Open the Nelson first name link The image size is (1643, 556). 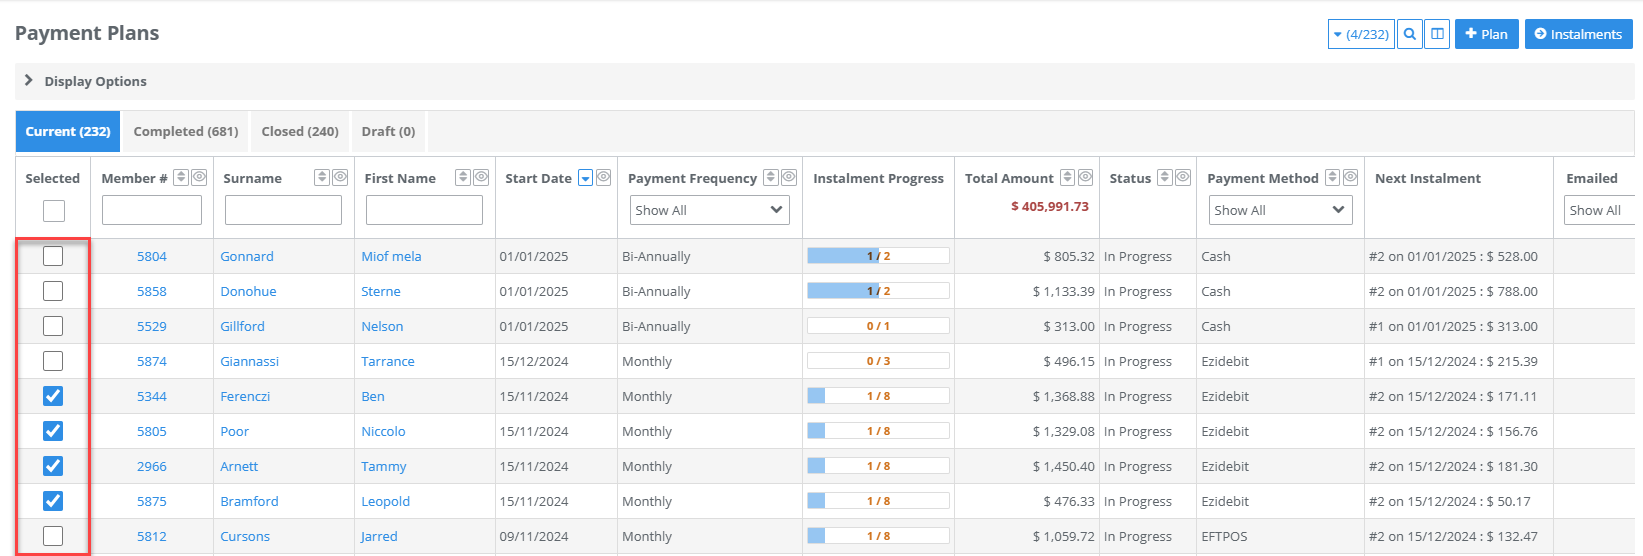[382, 326]
